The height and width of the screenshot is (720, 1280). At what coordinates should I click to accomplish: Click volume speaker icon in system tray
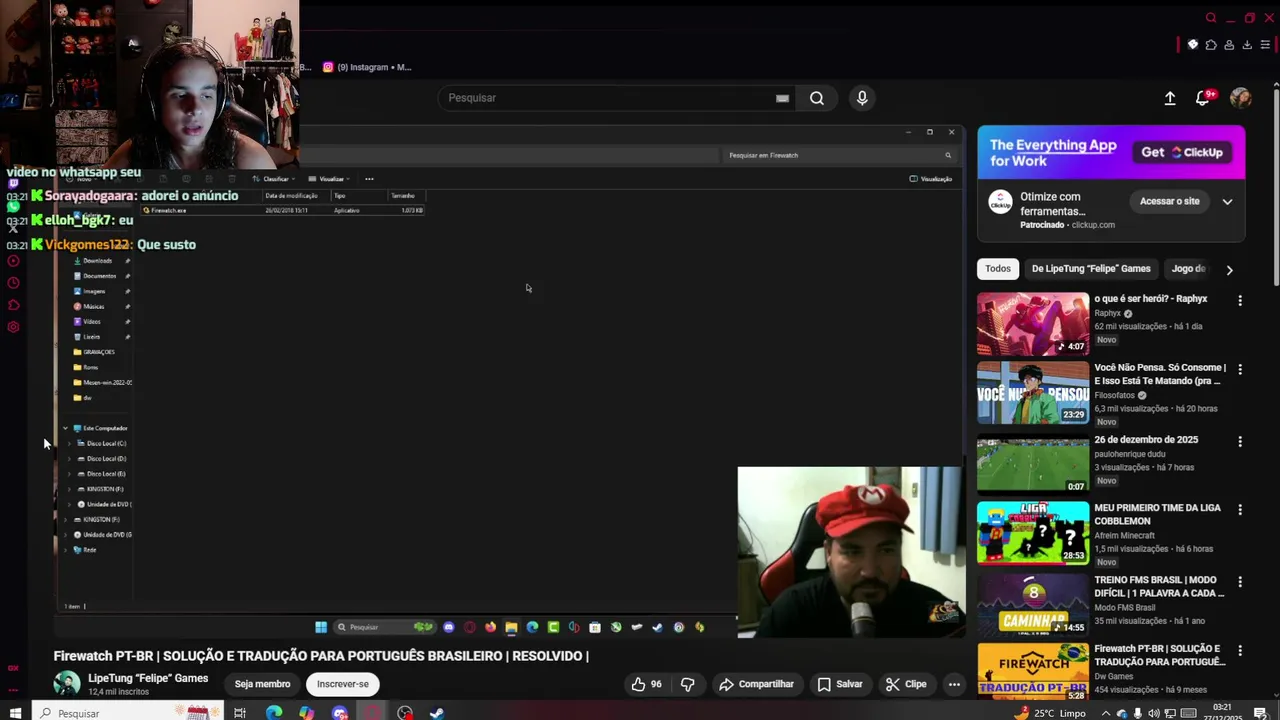click(x=1154, y=714)
